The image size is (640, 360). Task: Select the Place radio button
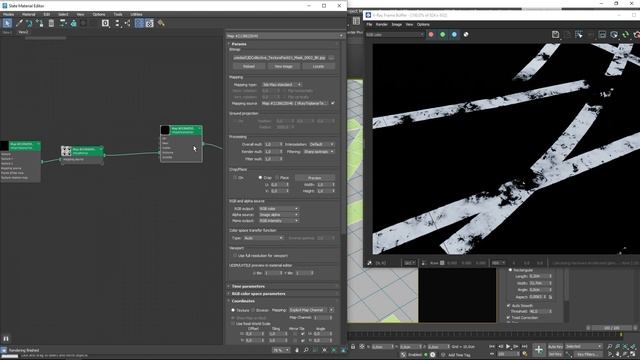277,178
